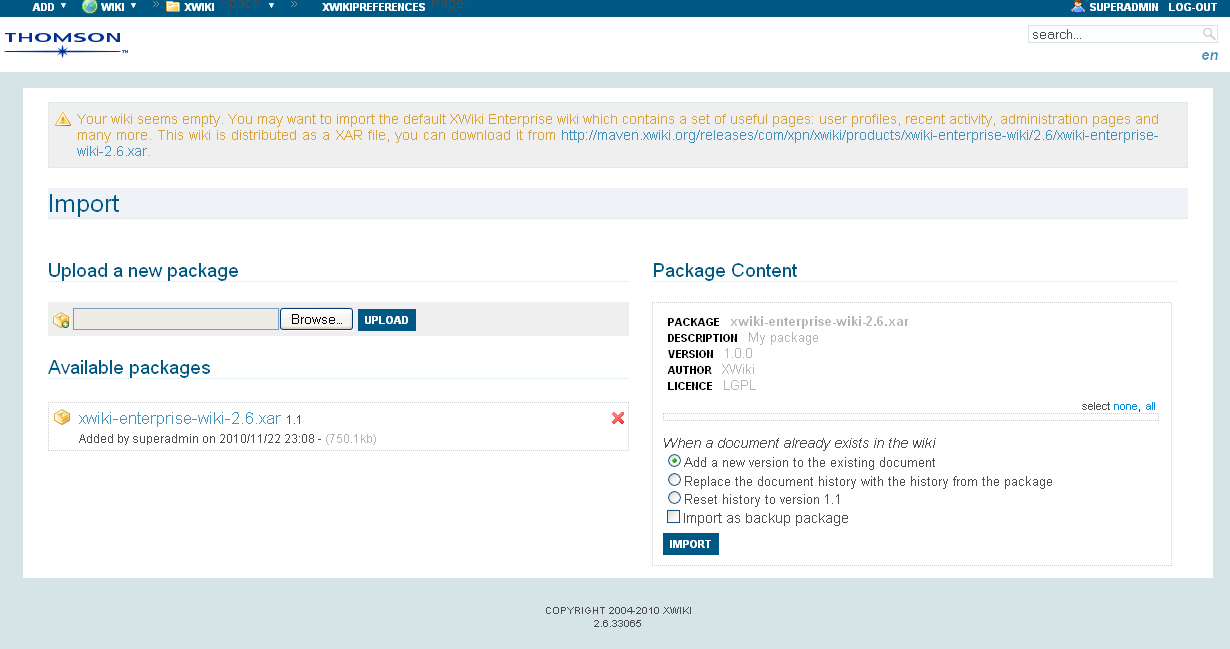1230x649 pixels.
Task: Enable 'Import as backup package' checkbox
Action: 673,517
